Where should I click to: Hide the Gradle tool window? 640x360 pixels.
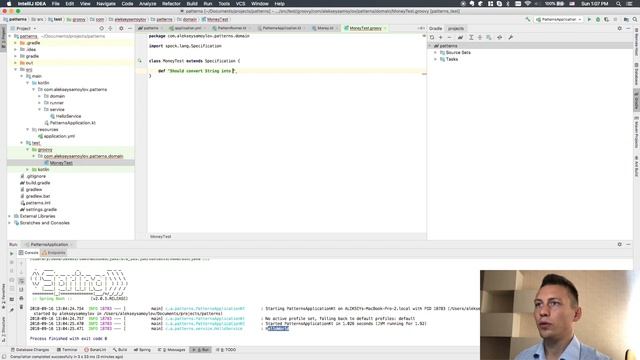[628, 28]
